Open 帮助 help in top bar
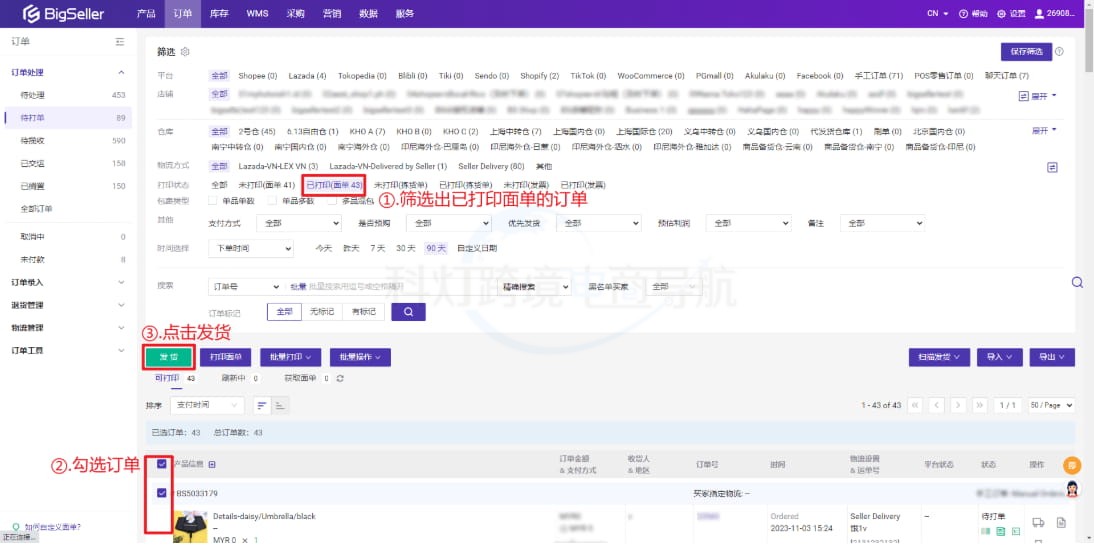 click(973, 14)
